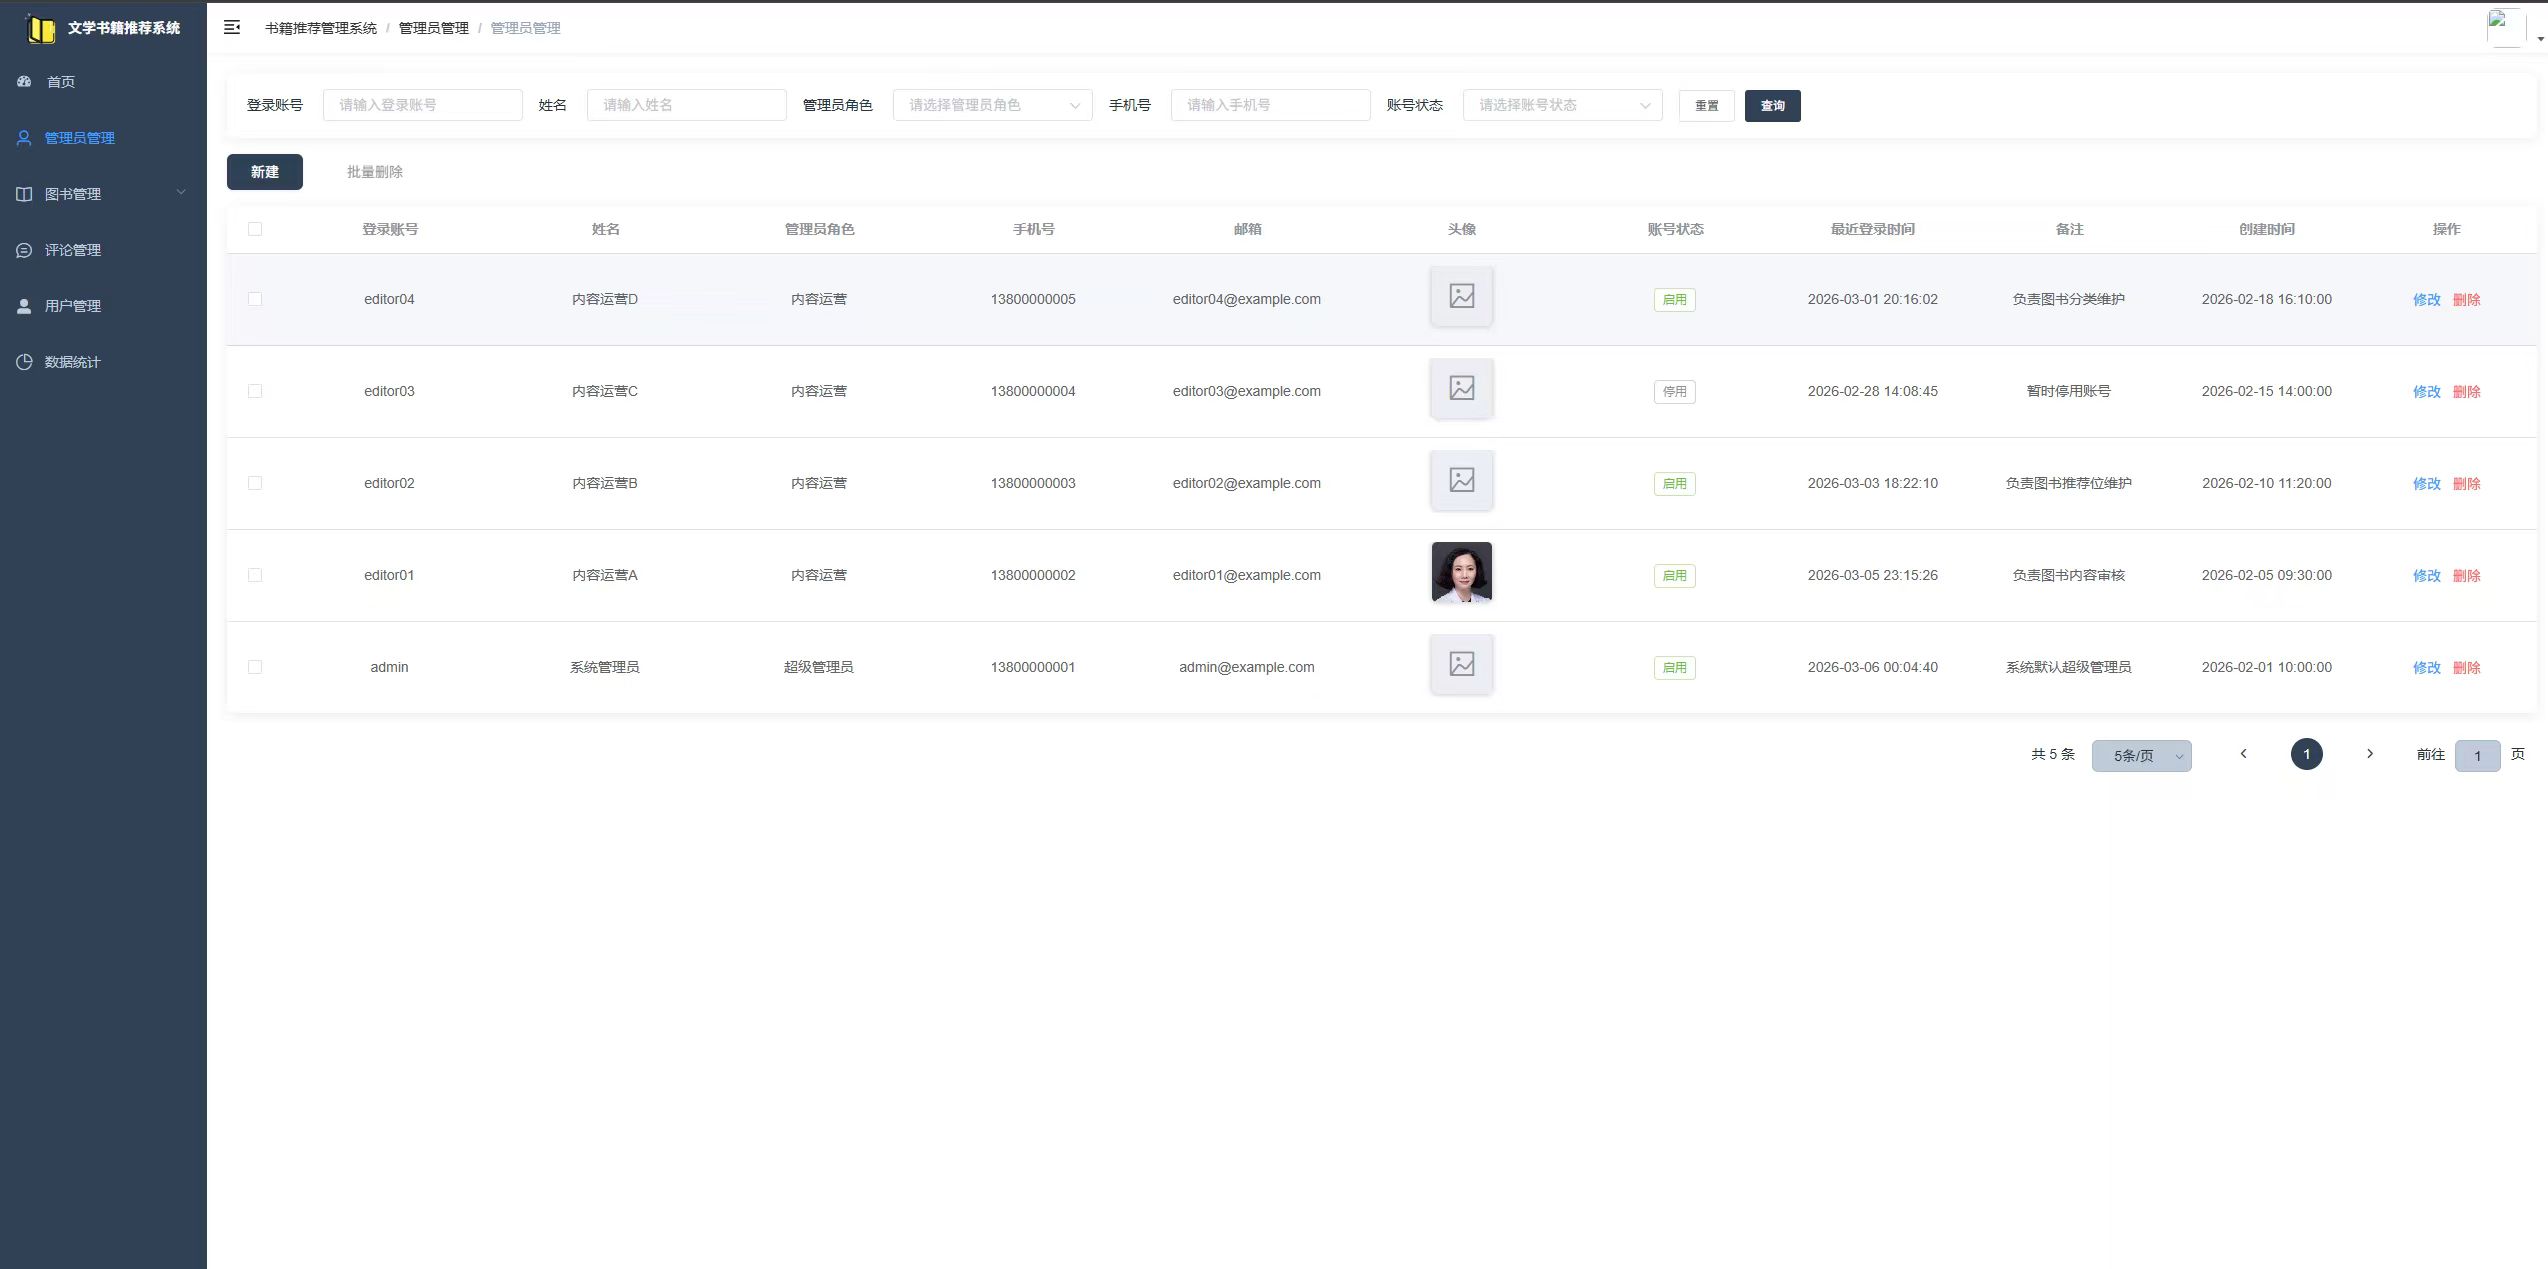This screenshot has height=1269, width=2548.
Task: Click the 书籍推荐管理系统 breadcrumb
Action: click(321, 28)
